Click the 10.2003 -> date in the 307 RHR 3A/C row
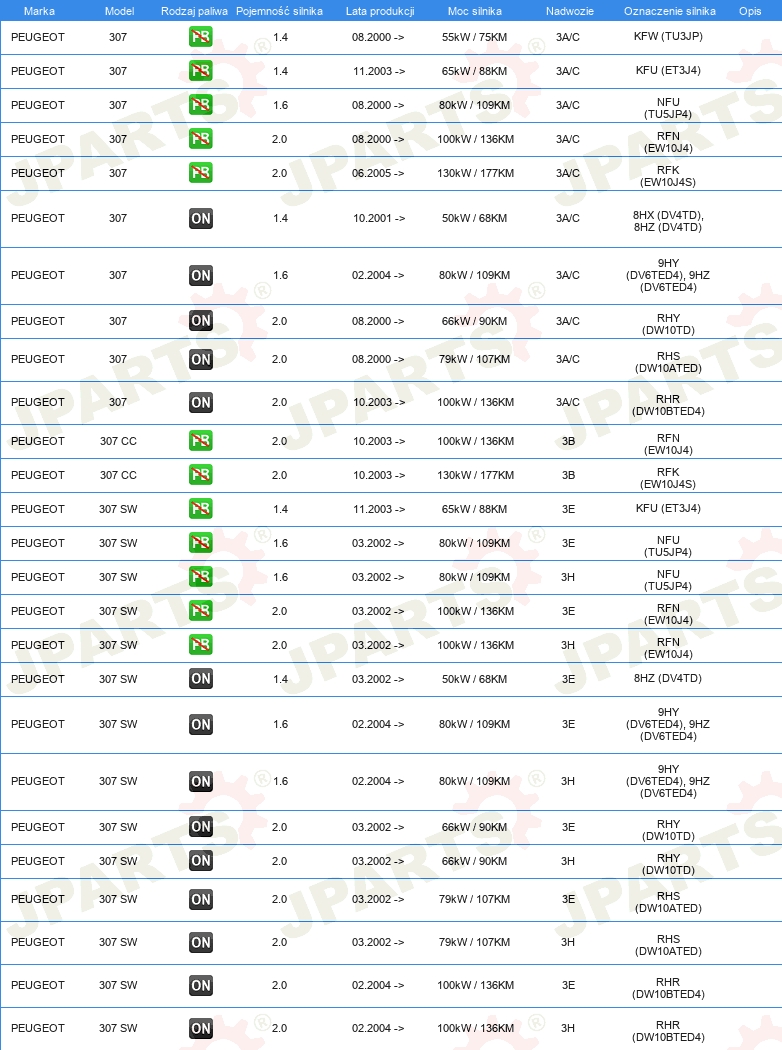This screenshot has width=782, height=1050. [x=378, y=402]
